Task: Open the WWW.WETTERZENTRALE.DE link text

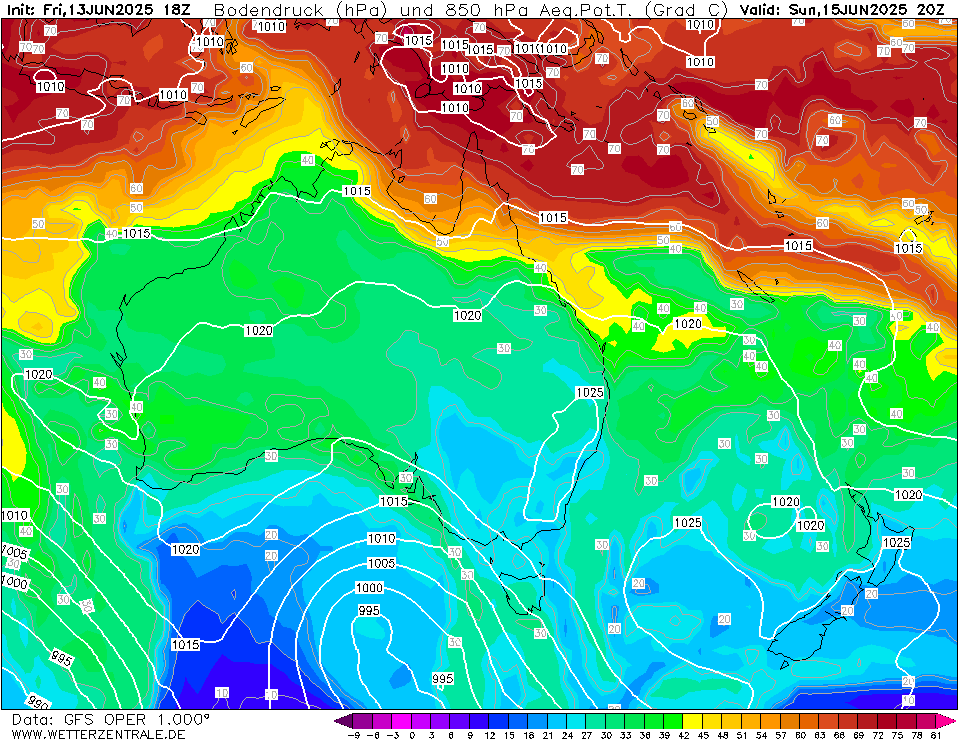Action: point(98,734)
